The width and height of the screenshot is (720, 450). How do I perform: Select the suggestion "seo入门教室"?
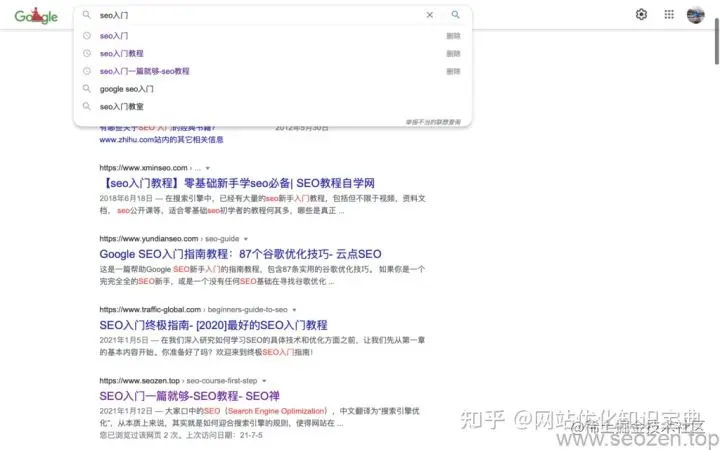pos(122,107)
